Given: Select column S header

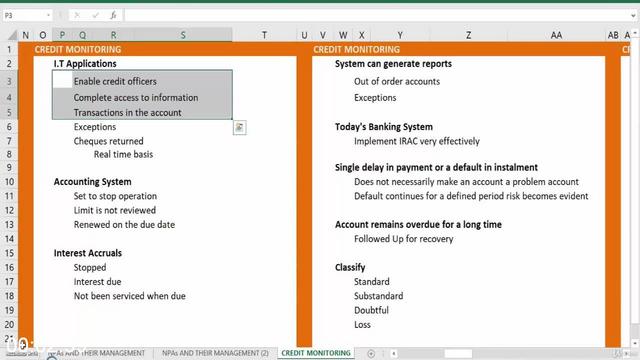Looking at the screenshot, I should (183, 35).
